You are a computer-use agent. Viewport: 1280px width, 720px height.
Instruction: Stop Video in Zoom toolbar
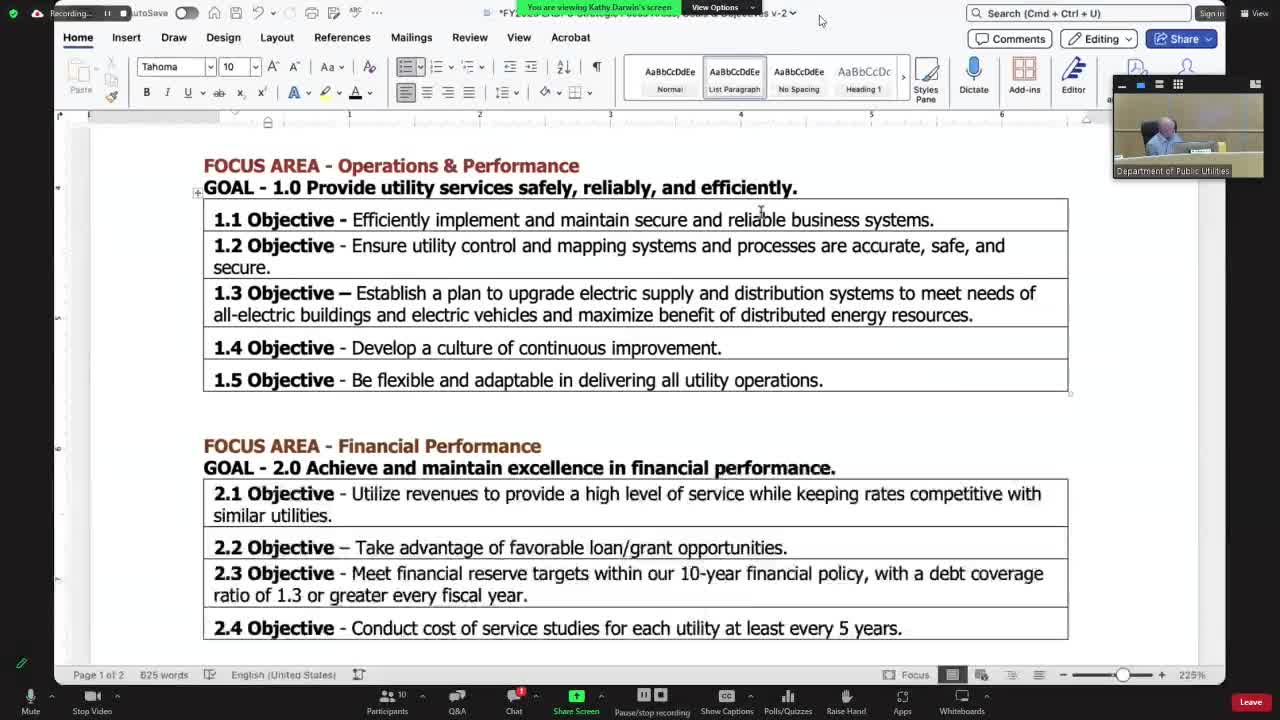(x=92, y=701)
